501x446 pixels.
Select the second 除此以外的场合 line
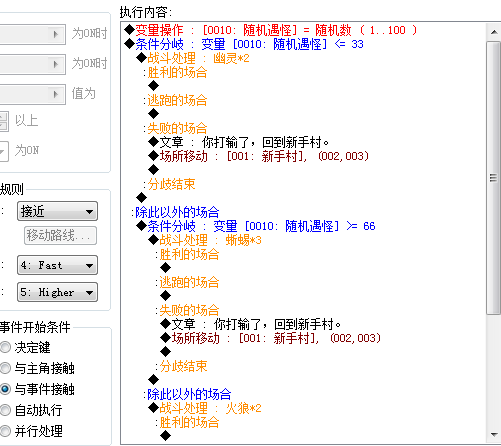click(187, 394)
